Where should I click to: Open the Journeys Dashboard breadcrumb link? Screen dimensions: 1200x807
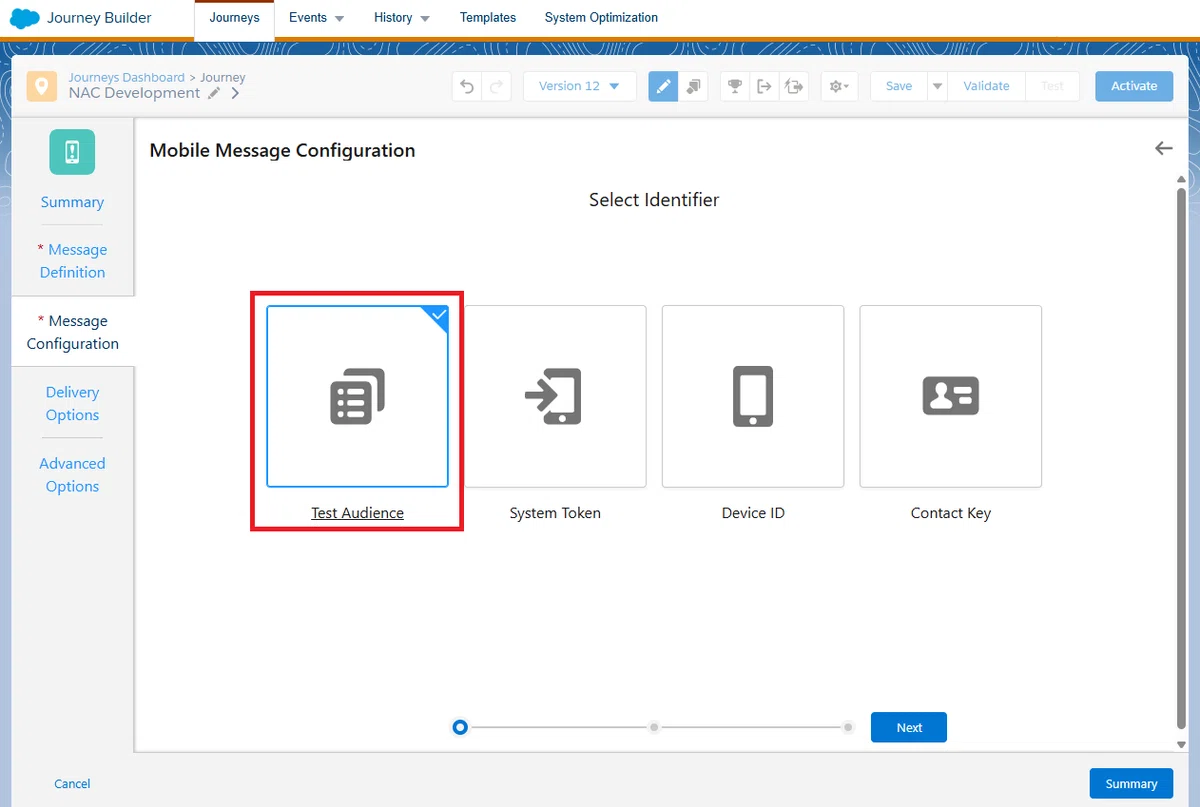tap(126, 77)
